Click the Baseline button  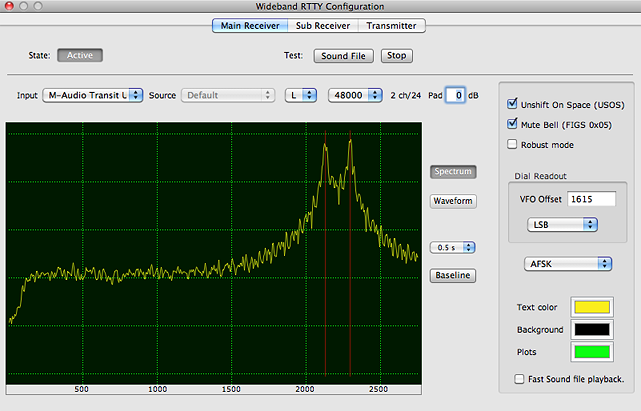453,275
